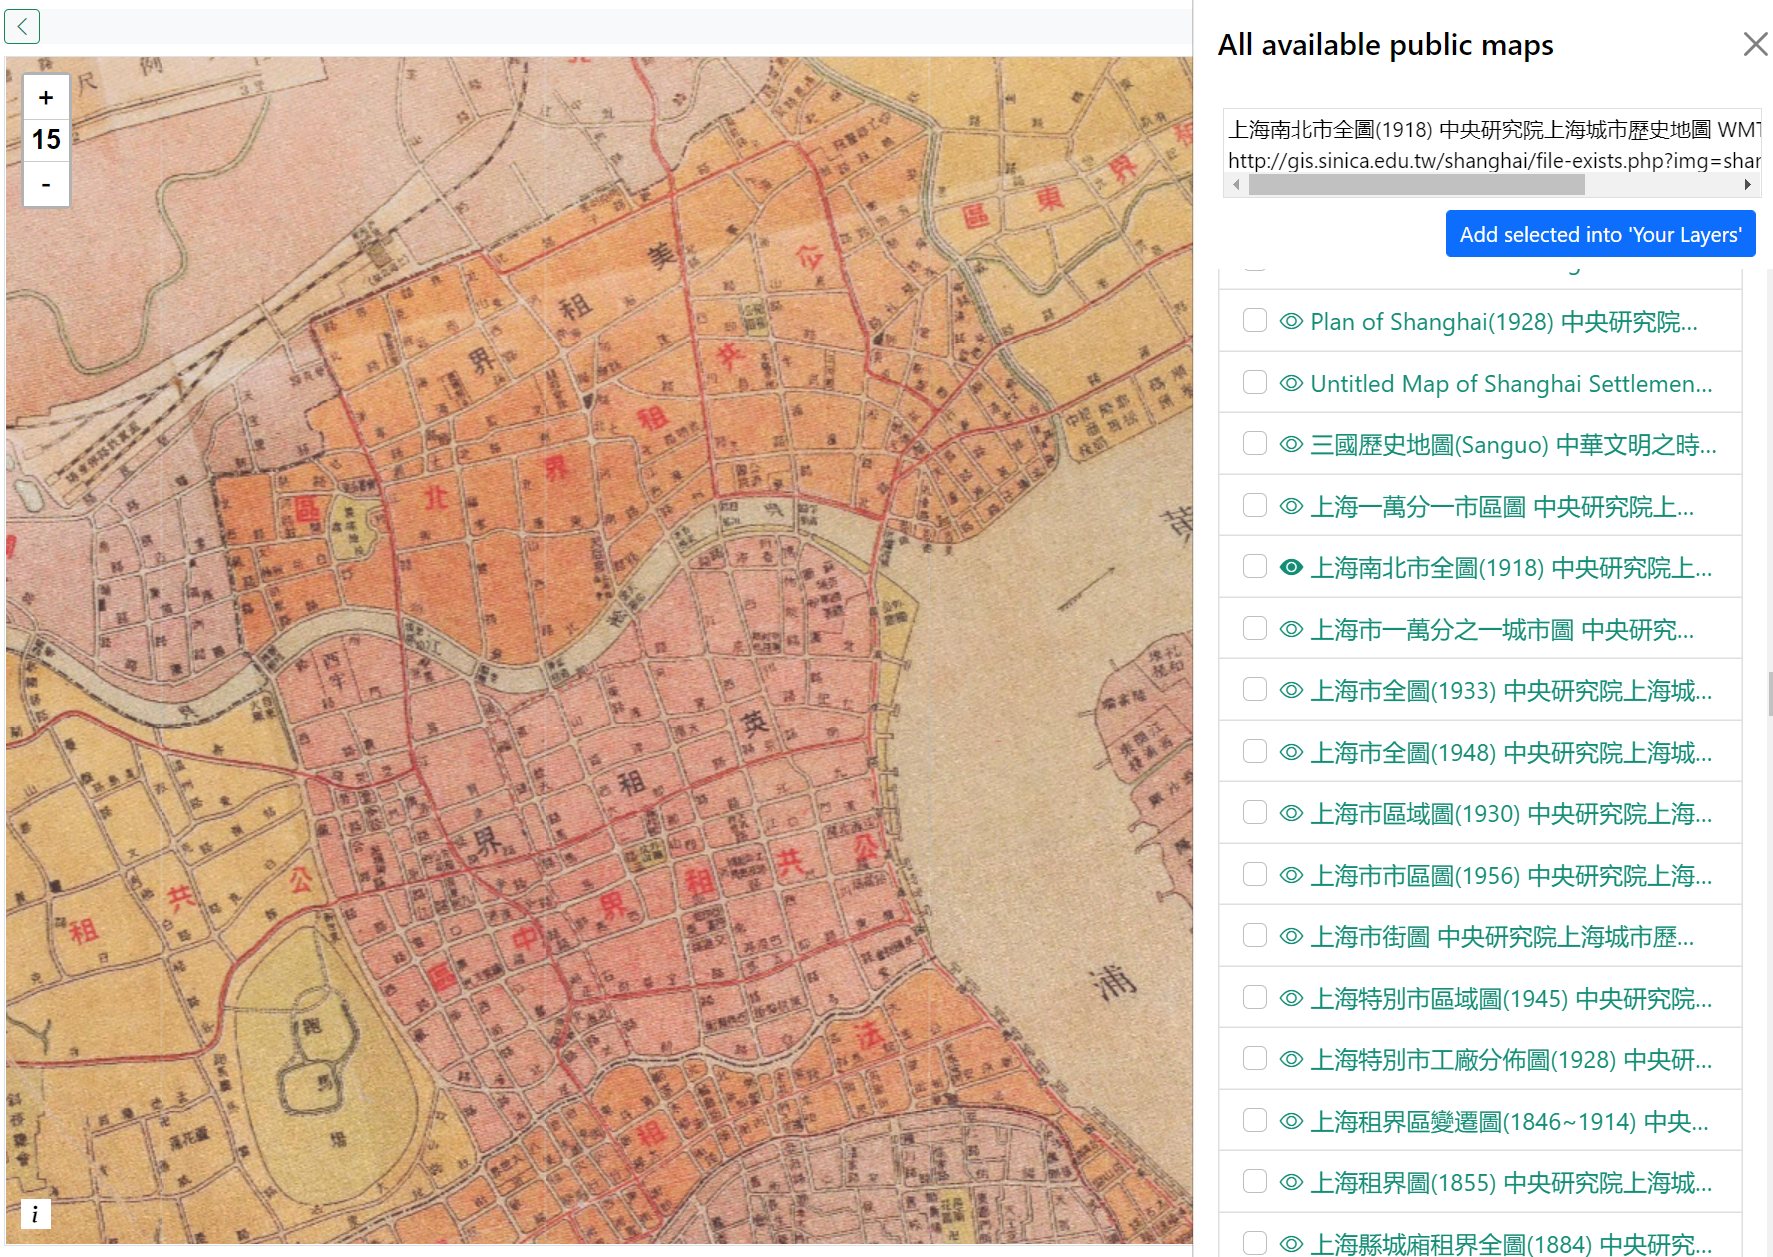
Task: Toggle eye icon for 三國歷史地圖(Sanguo)
Action: (1291, 444)
